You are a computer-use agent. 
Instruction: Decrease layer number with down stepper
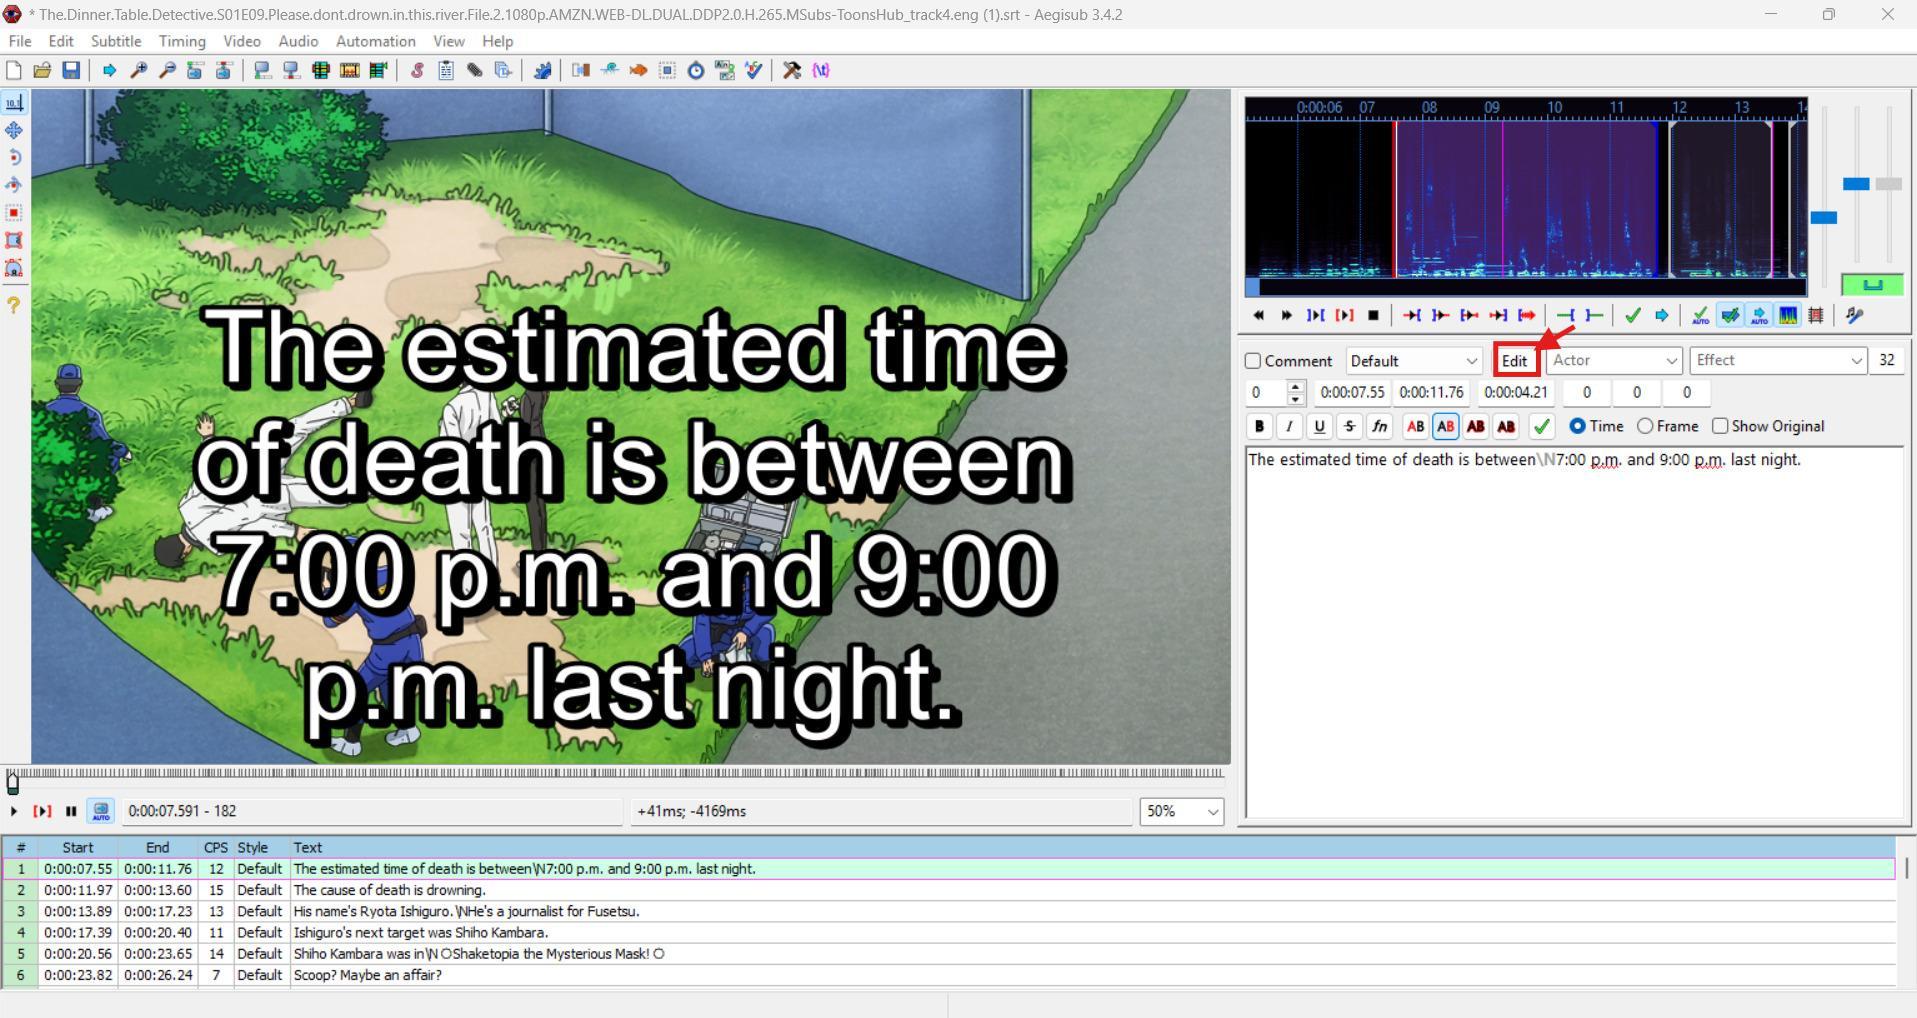pyautogui.click(x=1296, y=399)
